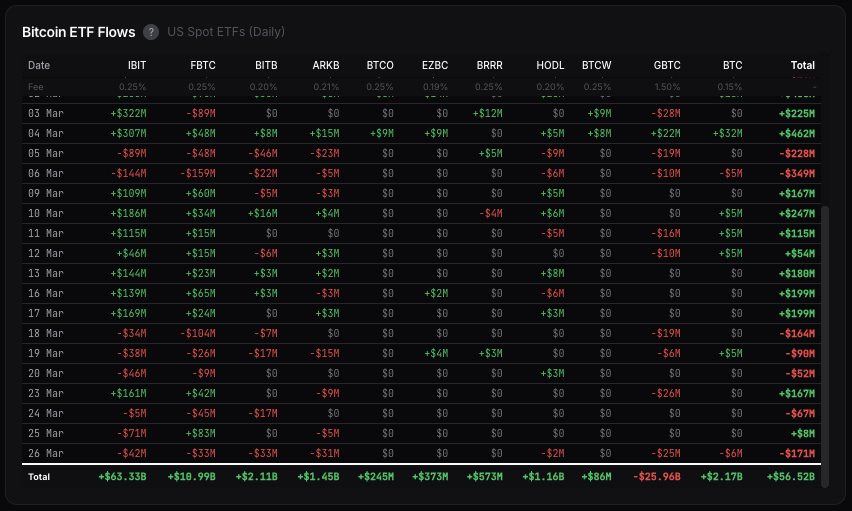Click the IBIT column header

pos(136,65)
